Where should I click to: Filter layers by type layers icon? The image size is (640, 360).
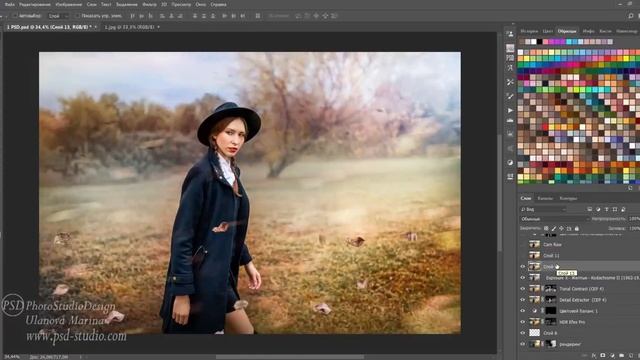607,209
